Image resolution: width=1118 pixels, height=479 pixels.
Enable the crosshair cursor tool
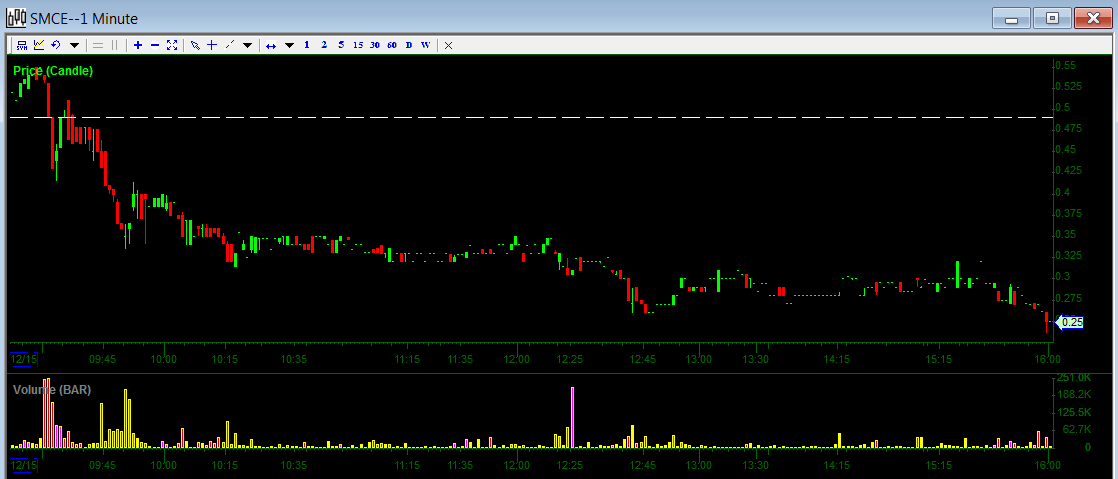[x=212, y=45]
